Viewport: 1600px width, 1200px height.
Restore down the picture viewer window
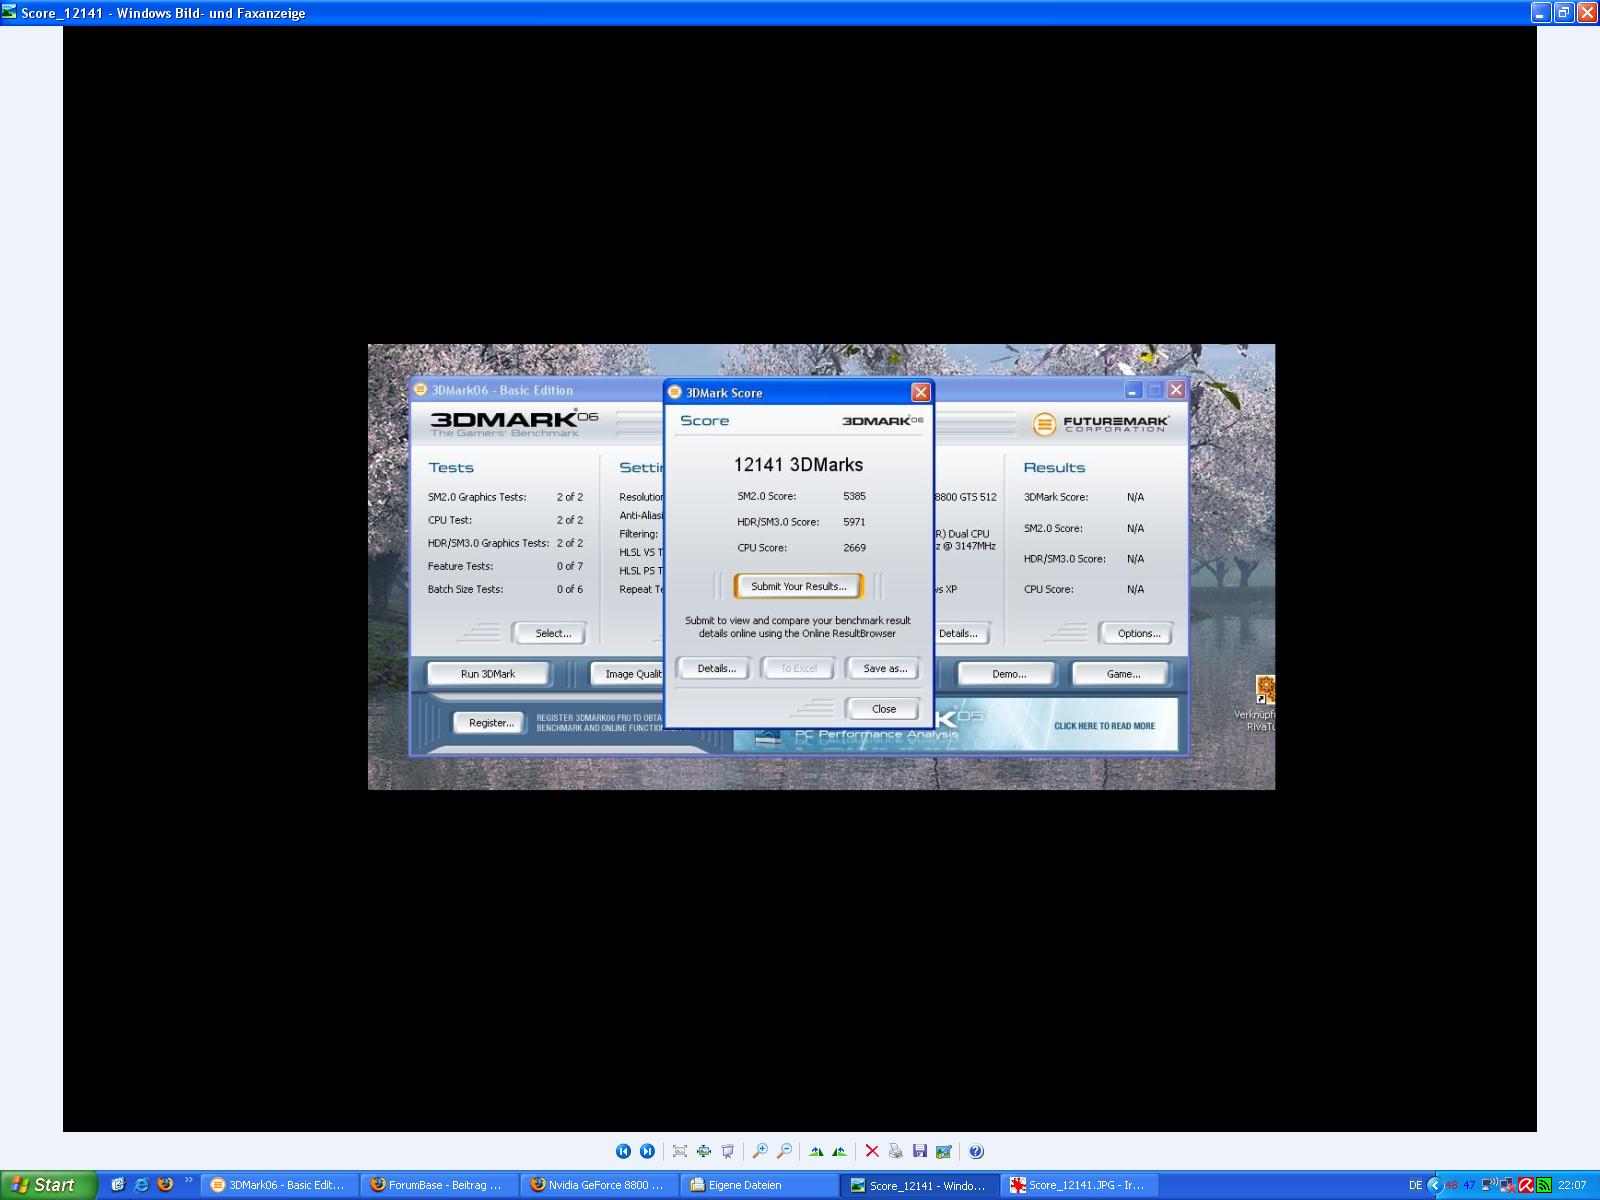point(1563,13)
